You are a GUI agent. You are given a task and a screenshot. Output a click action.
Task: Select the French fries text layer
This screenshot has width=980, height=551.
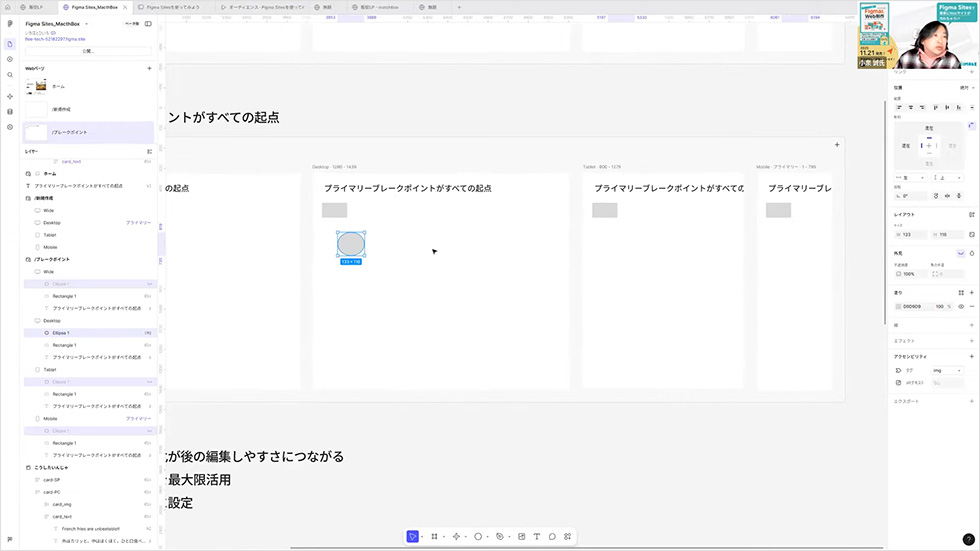tap(90, 529)
